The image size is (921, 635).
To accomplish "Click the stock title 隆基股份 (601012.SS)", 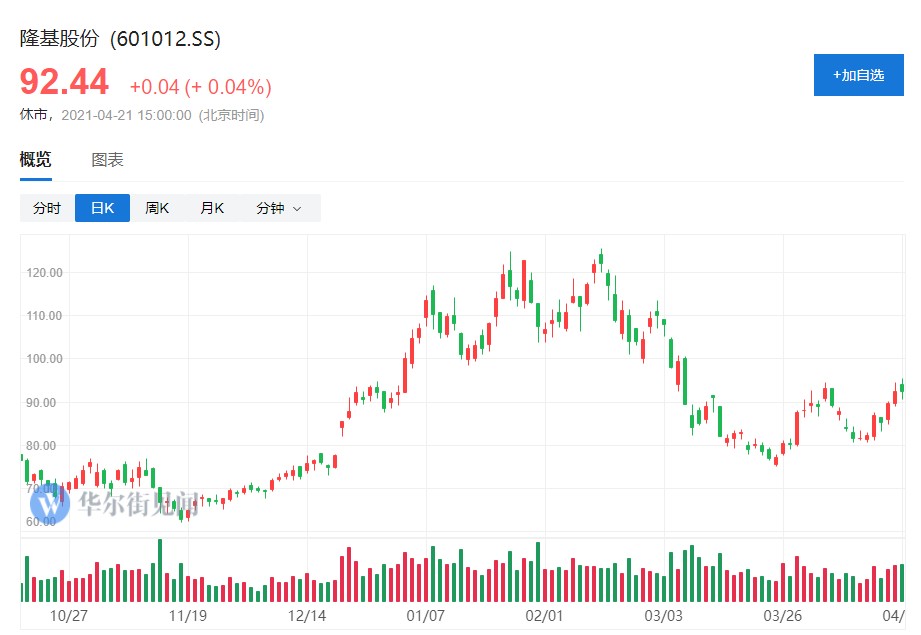I will click(121, 39).
